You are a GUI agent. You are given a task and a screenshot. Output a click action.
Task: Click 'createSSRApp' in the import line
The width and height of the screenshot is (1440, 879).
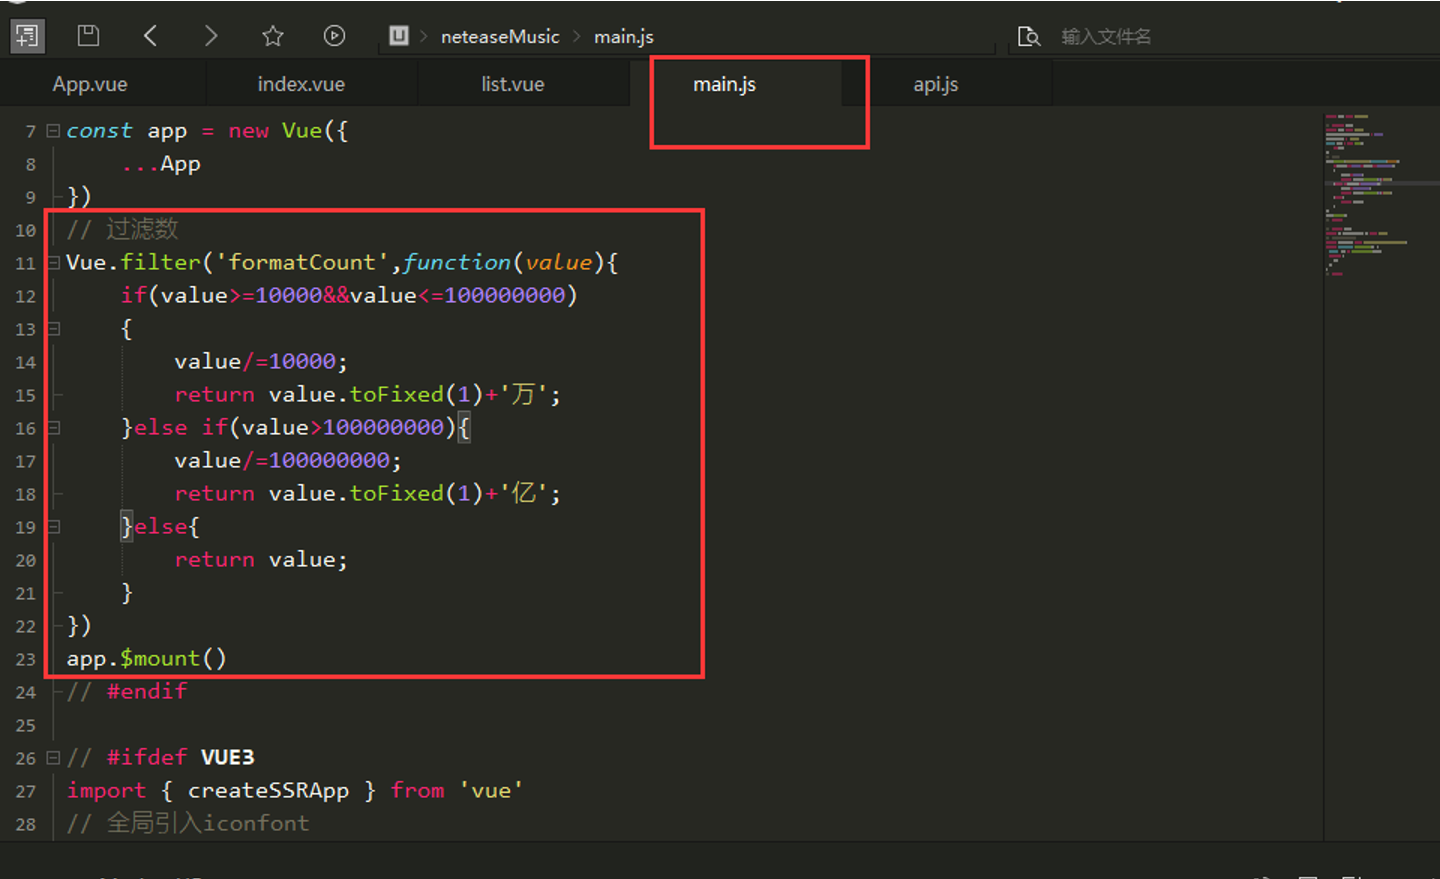(x=268, y=790)
